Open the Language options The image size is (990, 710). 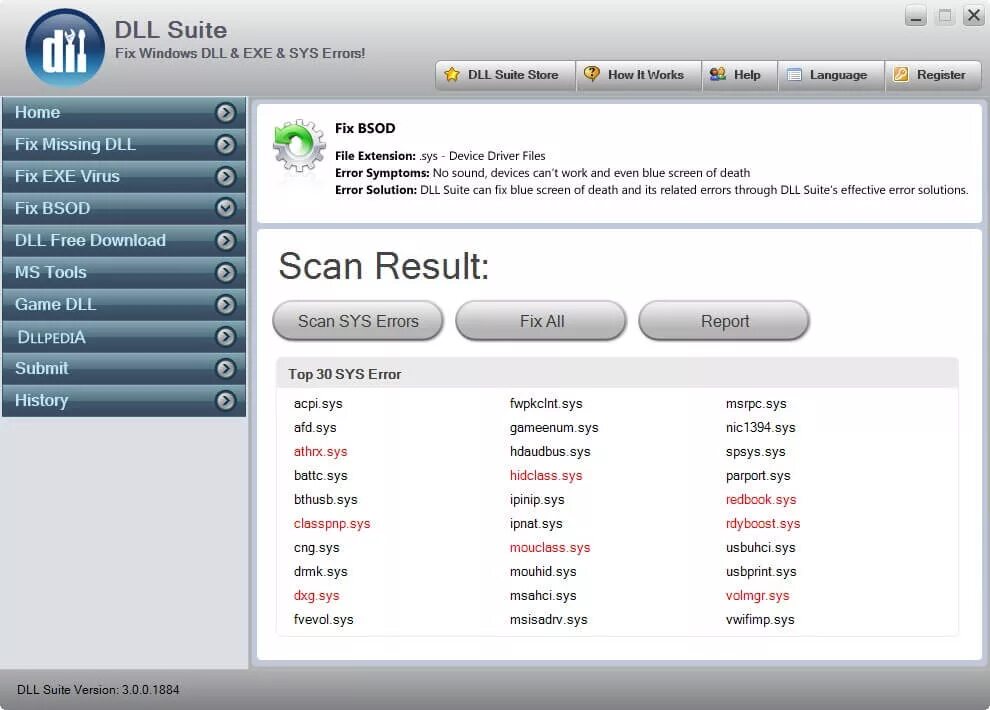pos(831,75)
